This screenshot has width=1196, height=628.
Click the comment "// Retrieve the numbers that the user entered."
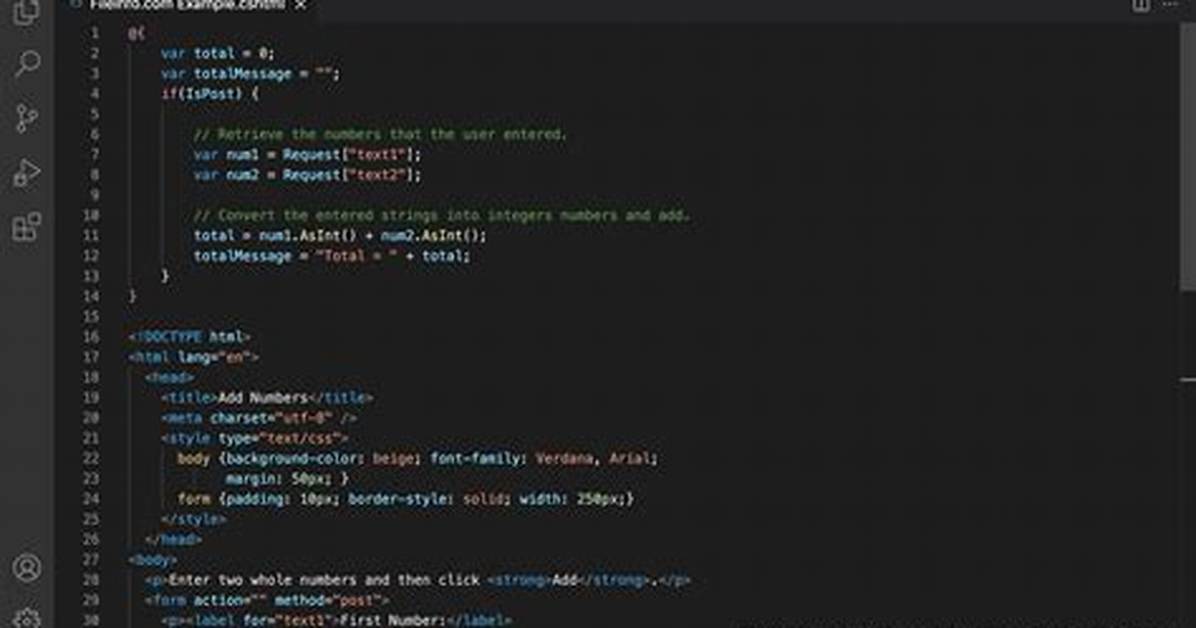(x=380, y=134)
